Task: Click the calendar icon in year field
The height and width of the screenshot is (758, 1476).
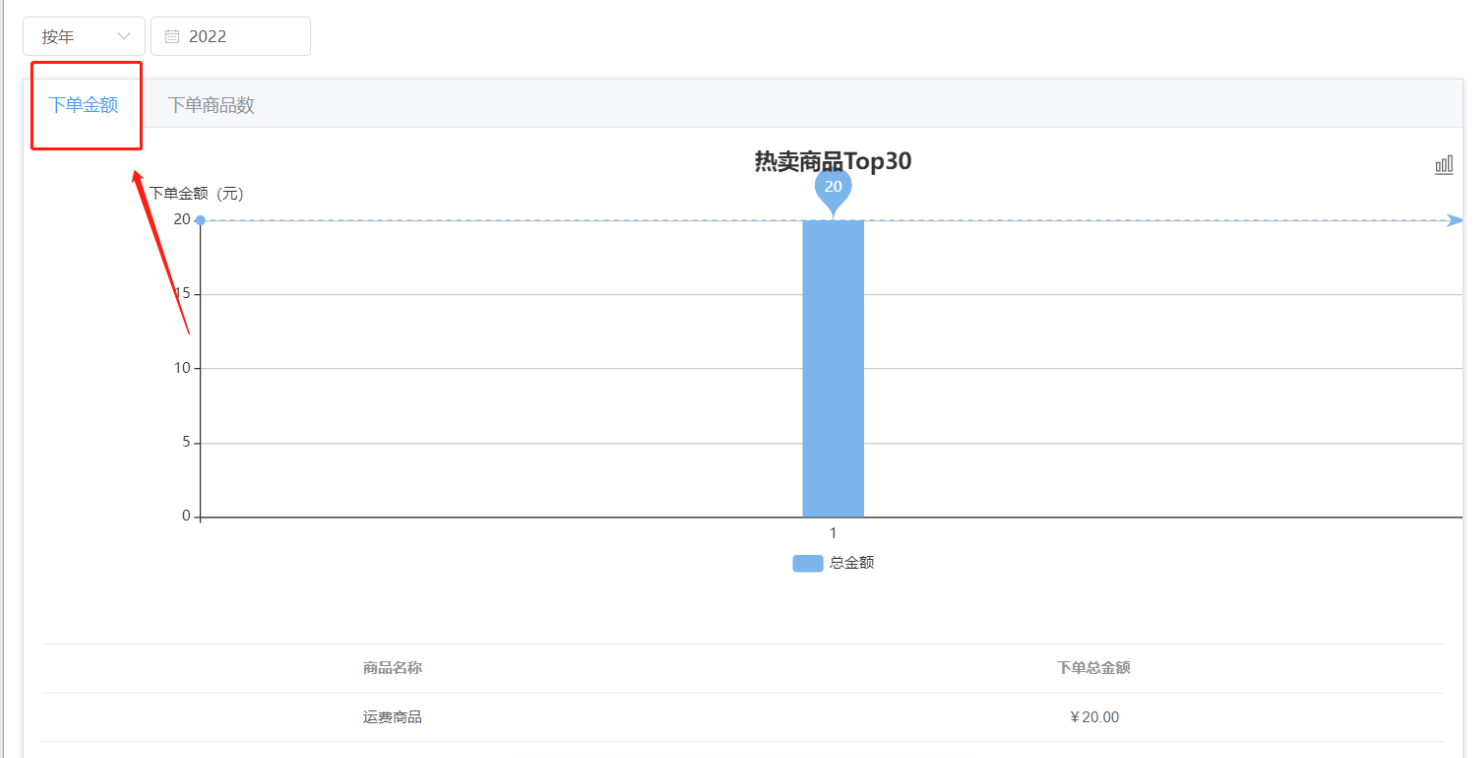Action: click(172, 36)
